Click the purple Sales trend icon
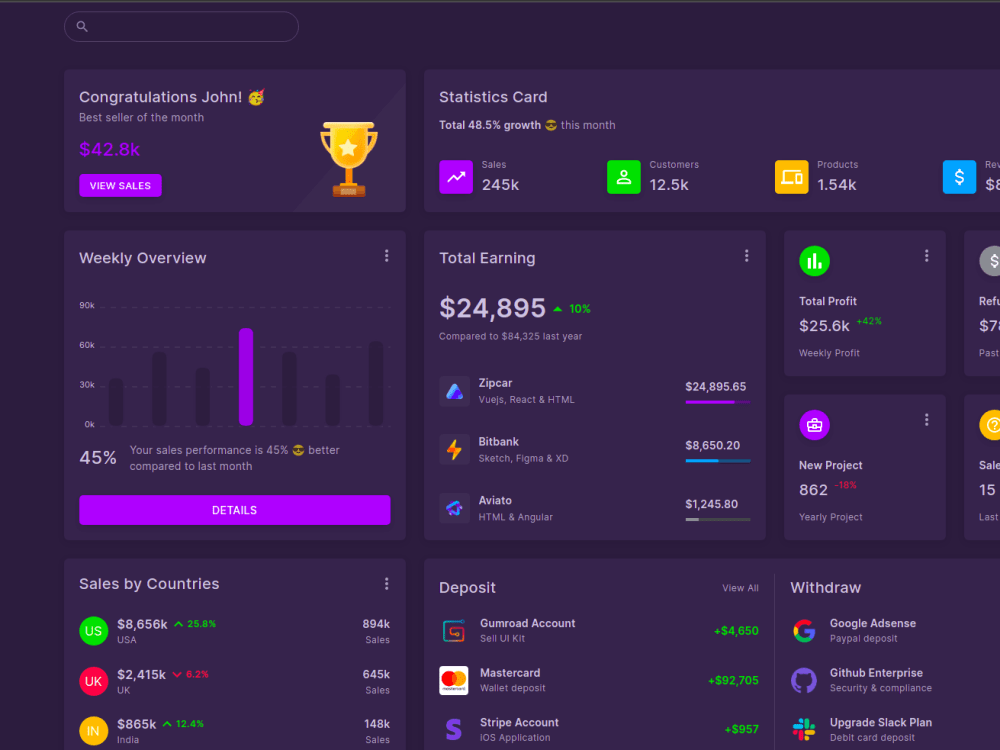Image resolution: width=1000 pixels, height=750 pixels. point(456,177)
